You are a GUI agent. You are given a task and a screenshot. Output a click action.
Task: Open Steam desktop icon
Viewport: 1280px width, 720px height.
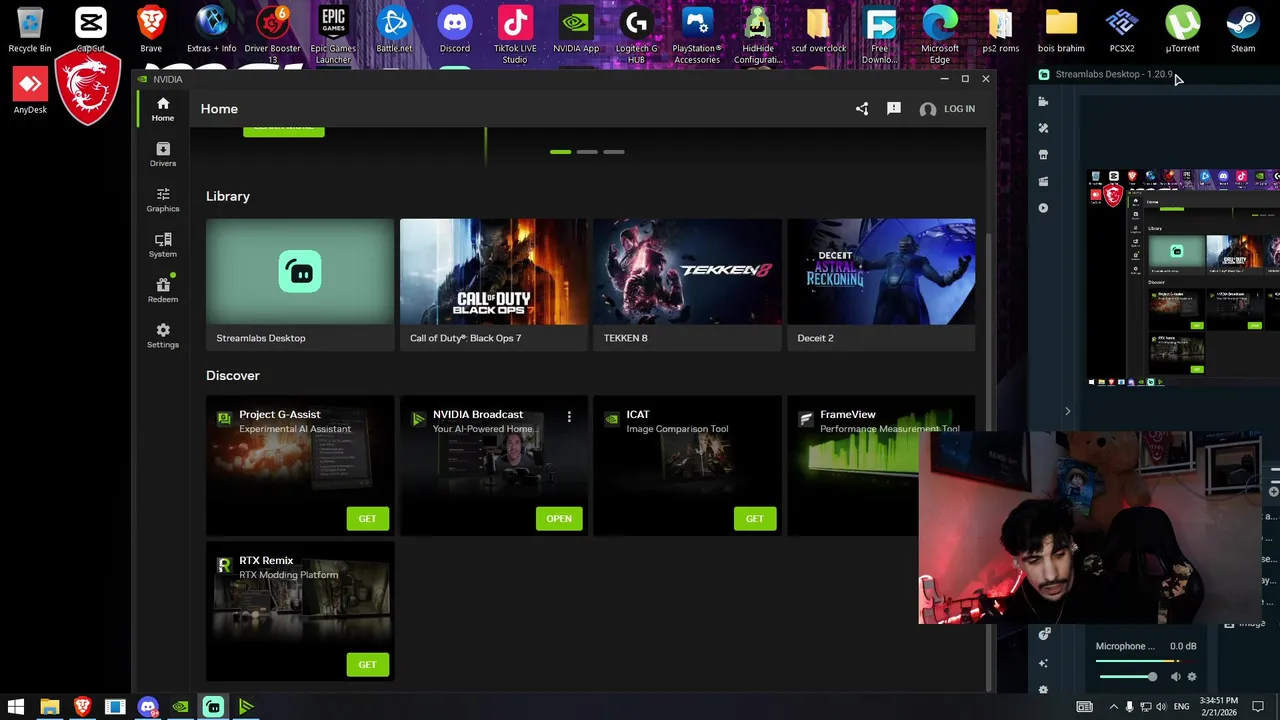(1243, 30)
